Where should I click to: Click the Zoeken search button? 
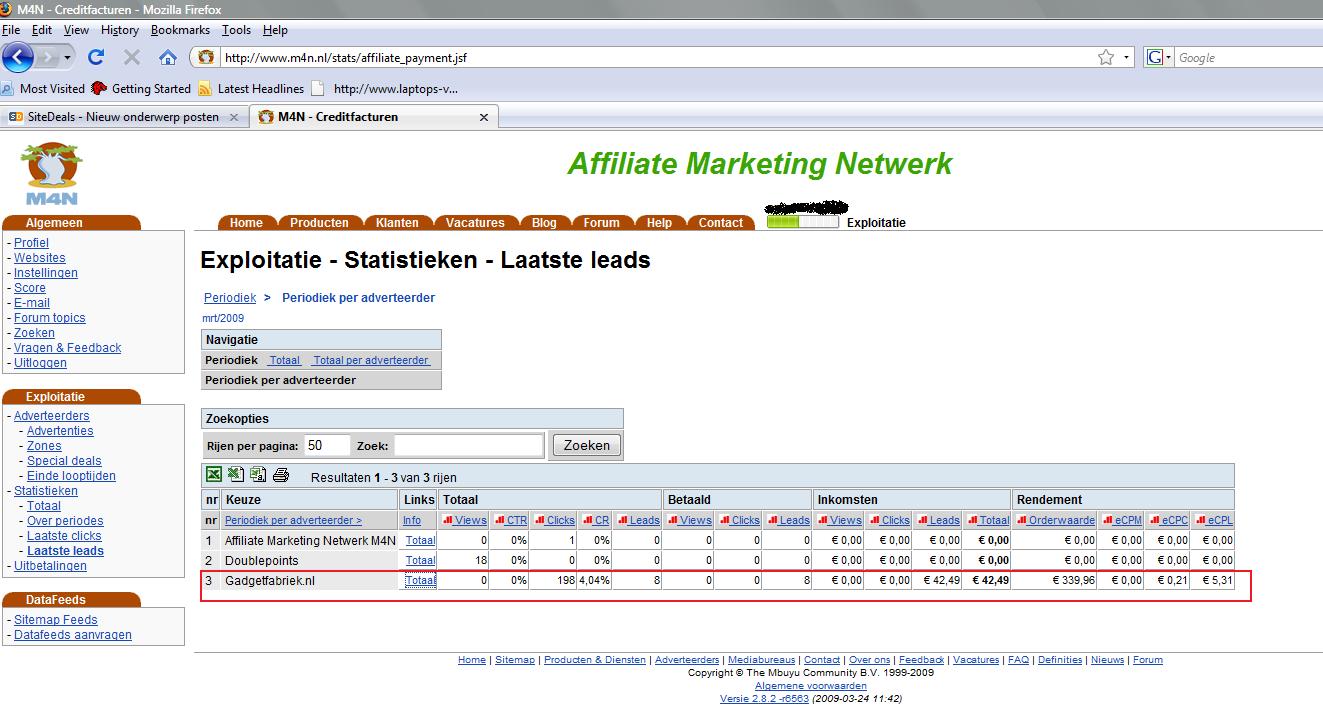click(x=586, y=445)
